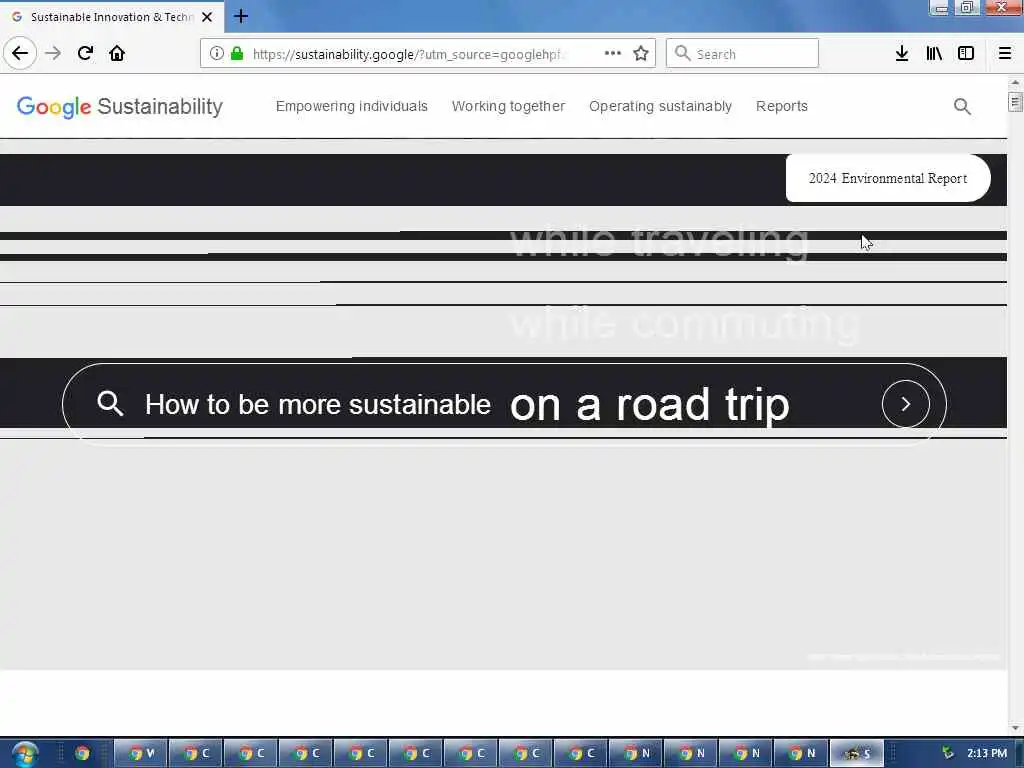Switch to the taskbar window labeled V
Viewport: 1024px width, 768px height.
[141, 754]
